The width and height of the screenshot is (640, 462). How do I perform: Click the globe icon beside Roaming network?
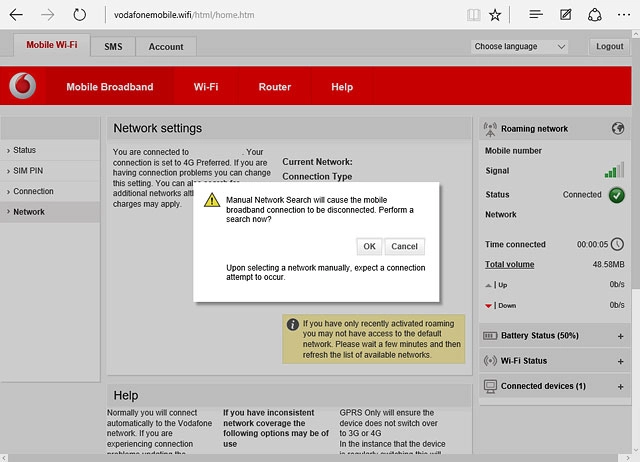pyautogui.click(x=617, y=129)
